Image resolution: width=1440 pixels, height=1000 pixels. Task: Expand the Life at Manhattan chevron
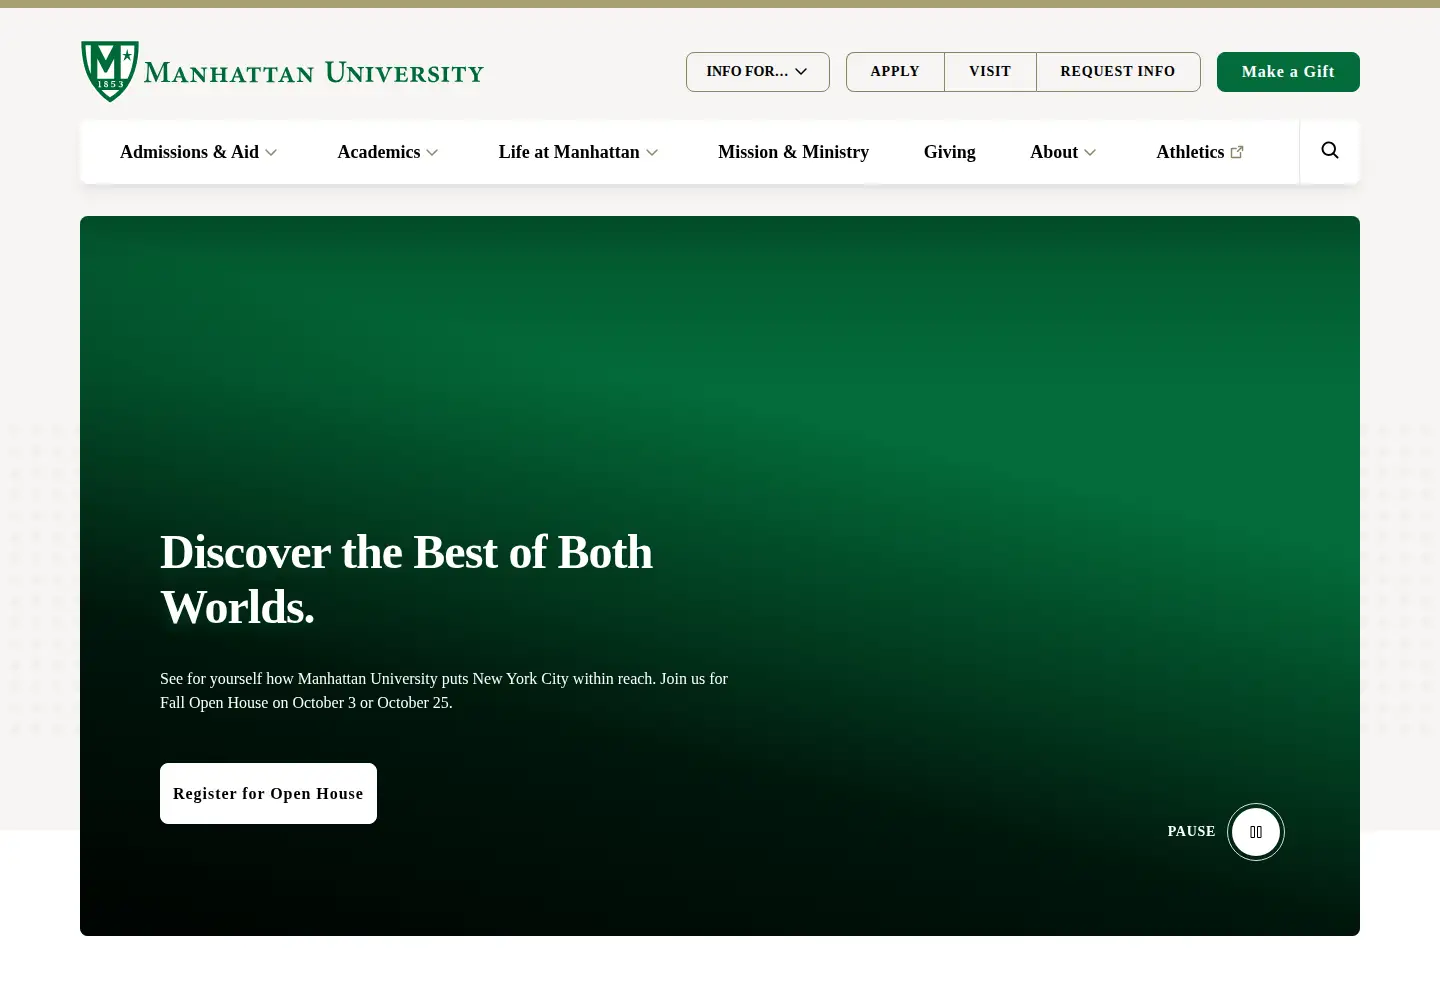click(652, 153)
